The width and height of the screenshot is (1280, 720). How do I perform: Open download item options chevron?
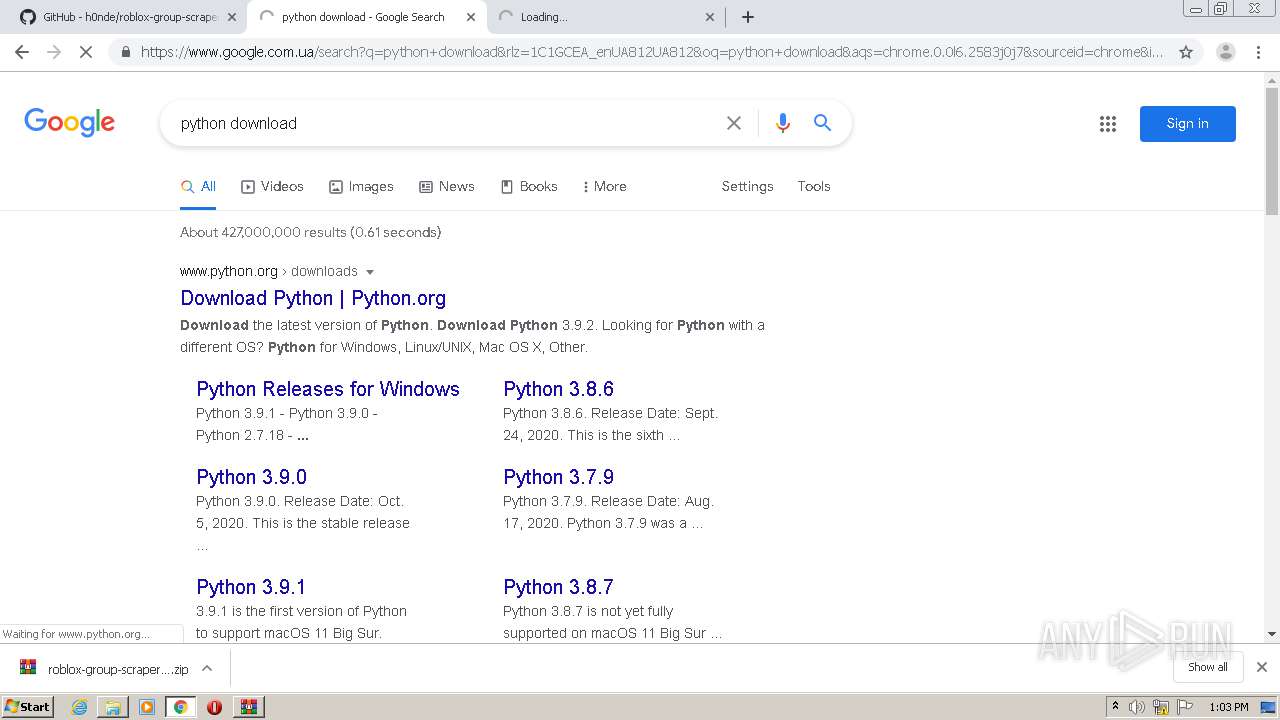pos(207,668)
